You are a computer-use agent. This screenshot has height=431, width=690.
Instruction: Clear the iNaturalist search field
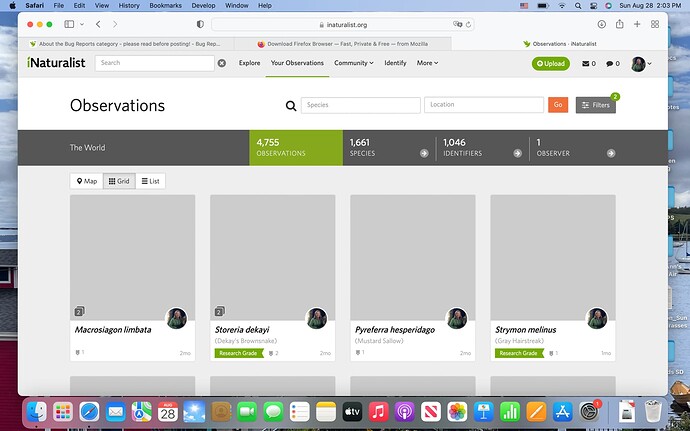coord(222,63)
